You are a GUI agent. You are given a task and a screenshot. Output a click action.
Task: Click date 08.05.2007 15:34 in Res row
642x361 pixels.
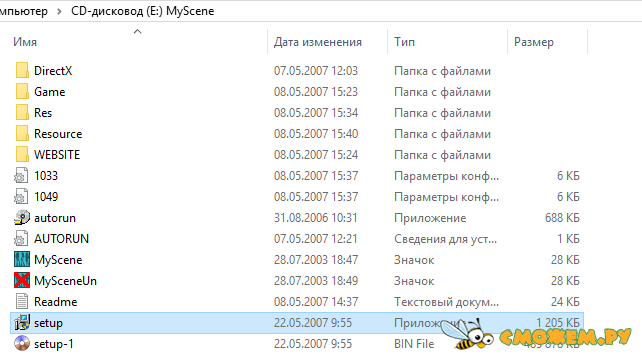316,113
